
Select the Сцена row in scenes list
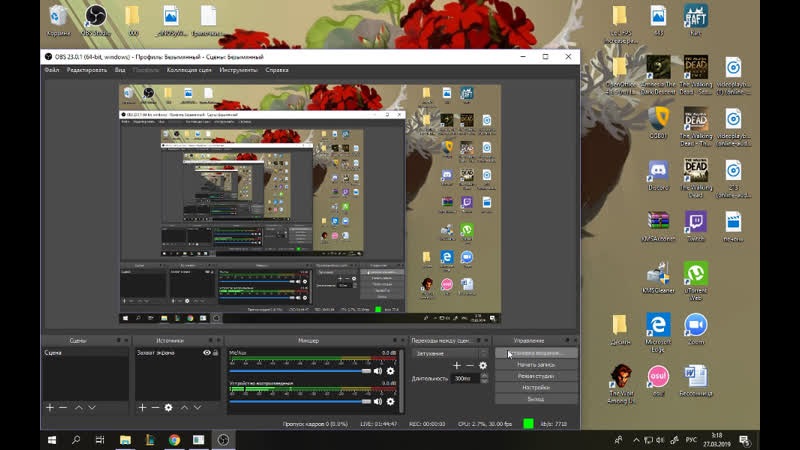tap(85, 353)
